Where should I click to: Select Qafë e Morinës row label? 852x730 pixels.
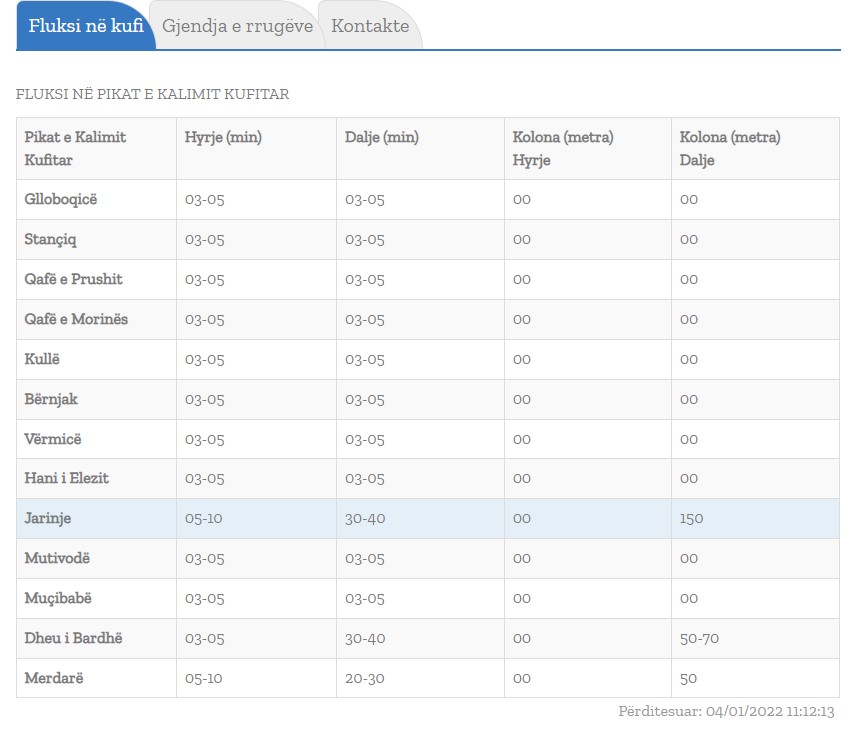[x=76, y=319]
